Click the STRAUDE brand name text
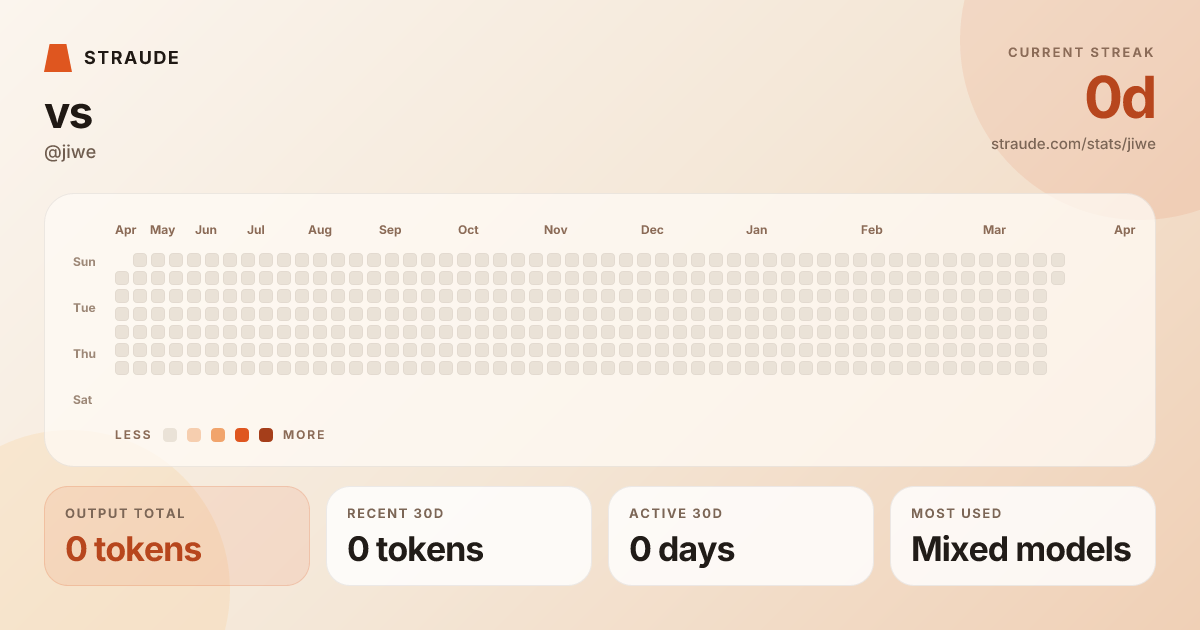This screenshot has width=1200, height=630. (132, 58)
